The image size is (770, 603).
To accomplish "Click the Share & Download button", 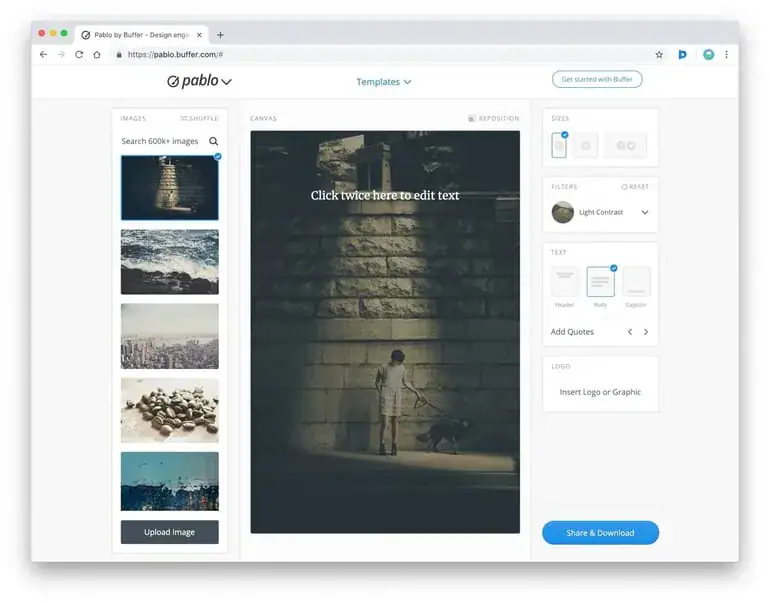I will click(x=600, y=533).
